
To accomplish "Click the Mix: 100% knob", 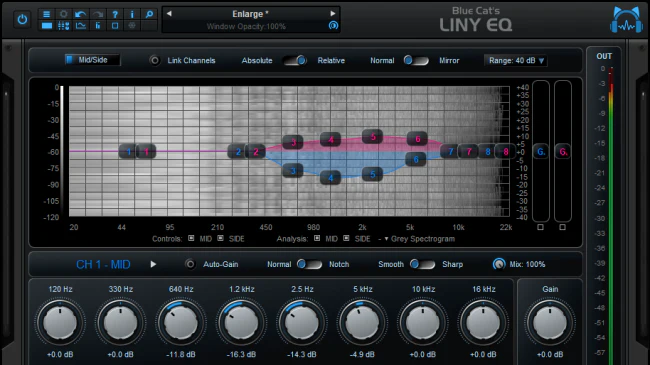I will point(499,264).
